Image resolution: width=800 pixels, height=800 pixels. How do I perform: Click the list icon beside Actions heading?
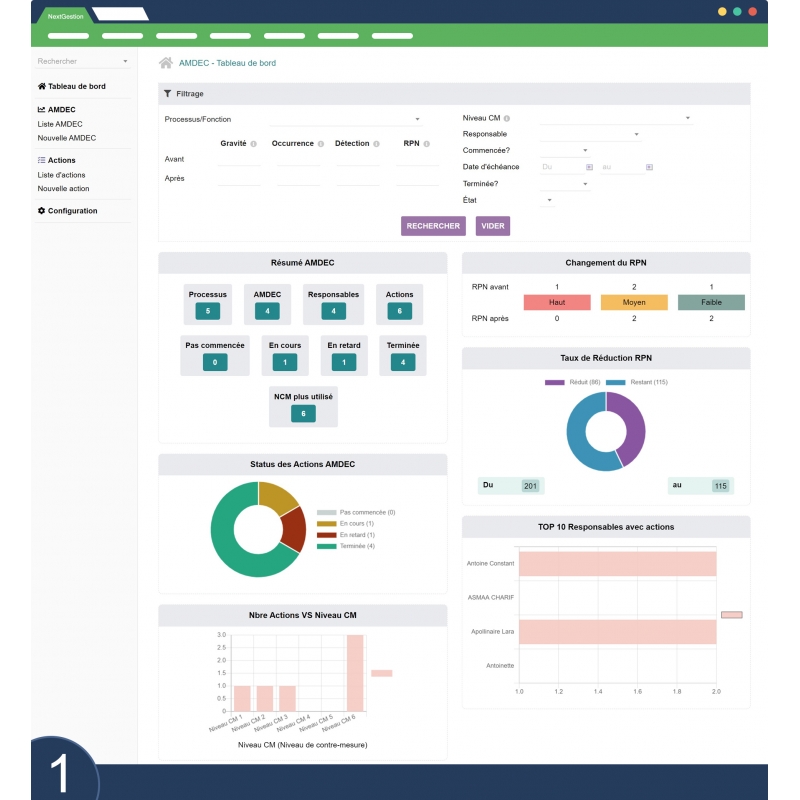pos(42,160)
